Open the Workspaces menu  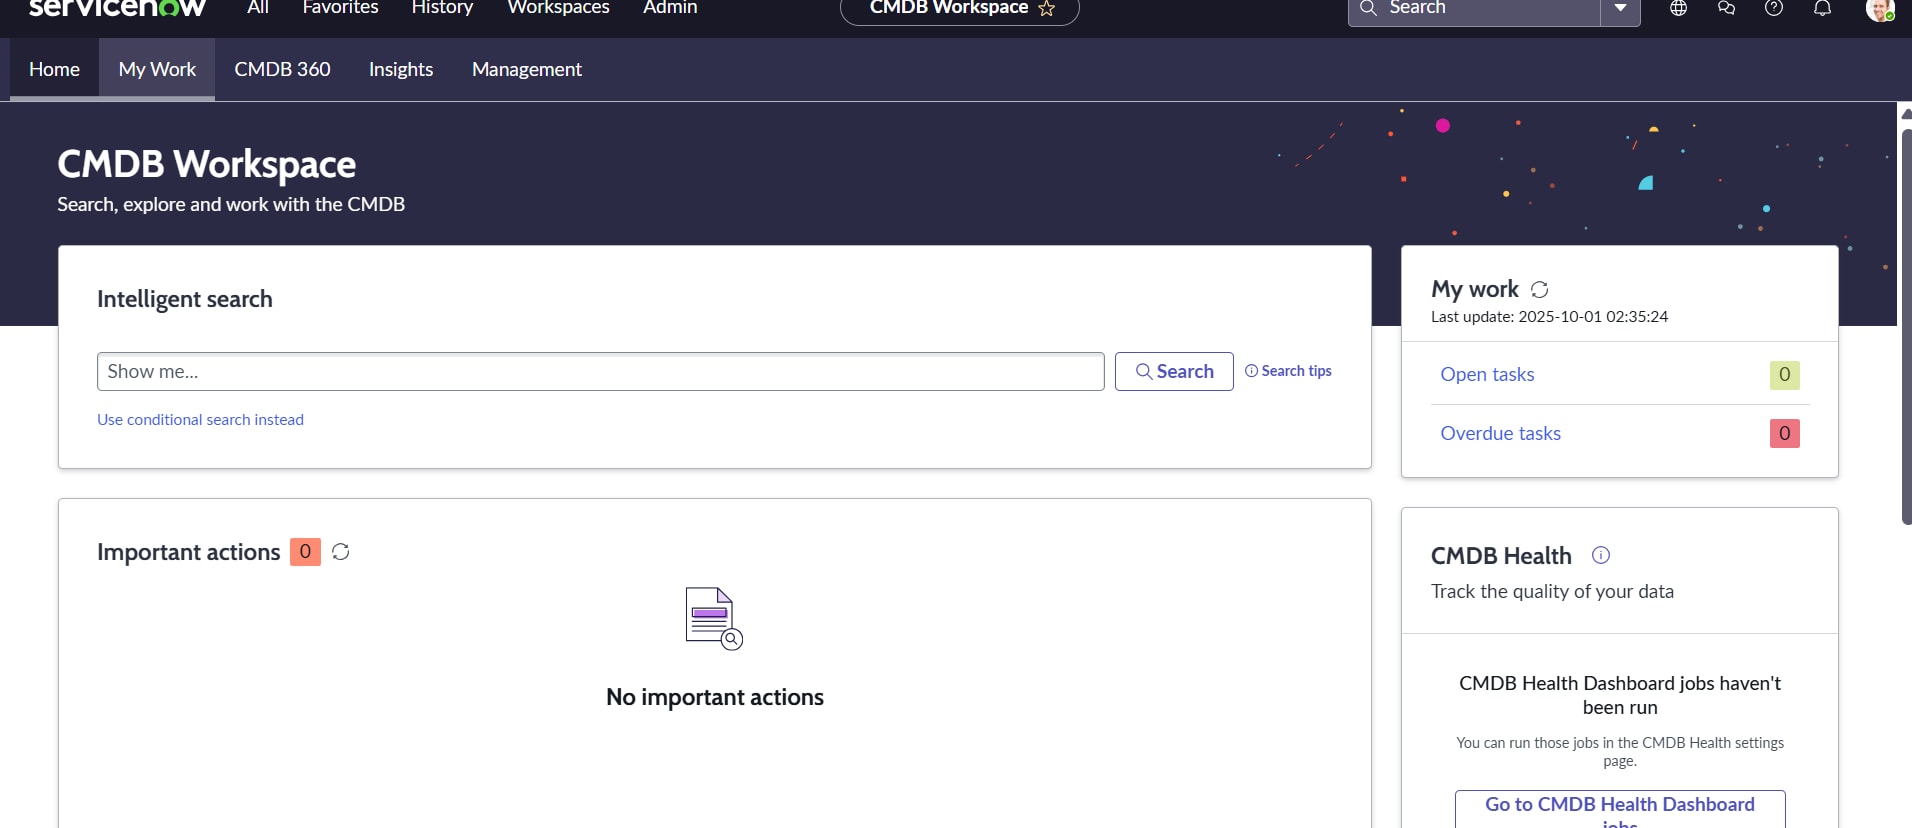[x=558, y=8]
